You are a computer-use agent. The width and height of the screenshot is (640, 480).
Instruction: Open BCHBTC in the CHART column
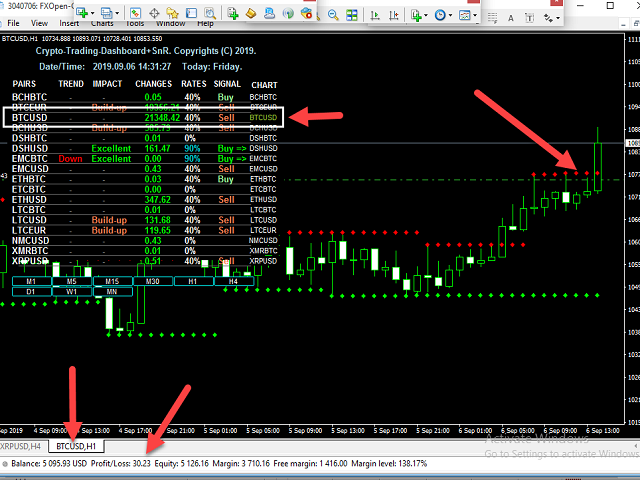tap(263, 97)
